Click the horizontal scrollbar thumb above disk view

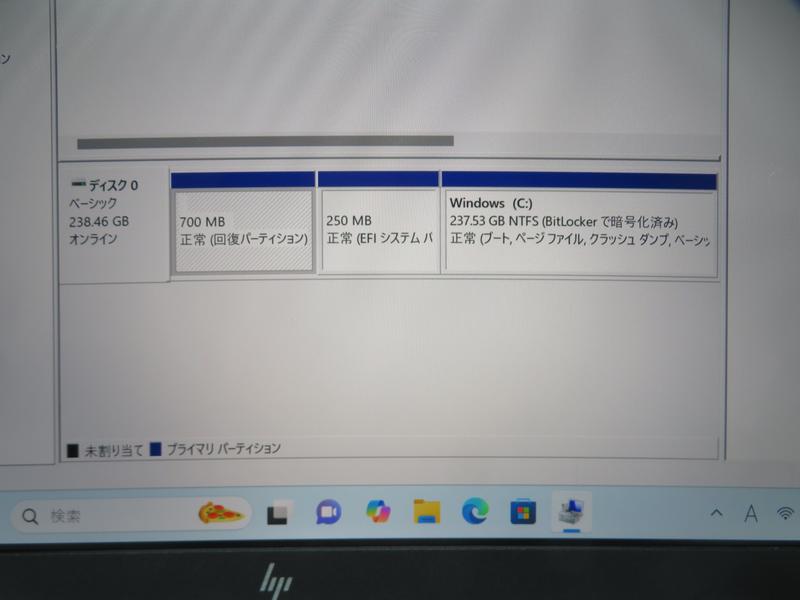(265, 142)
